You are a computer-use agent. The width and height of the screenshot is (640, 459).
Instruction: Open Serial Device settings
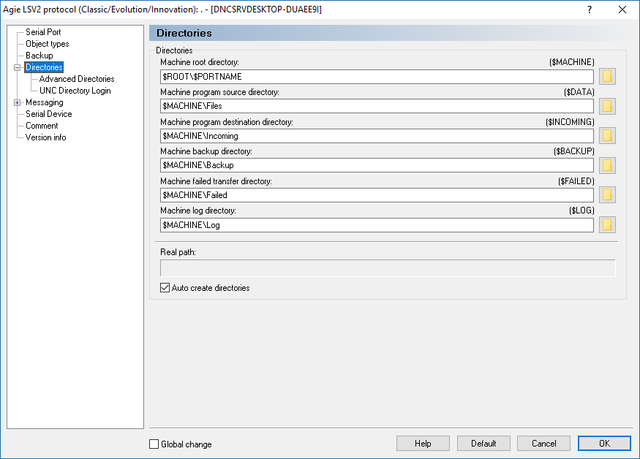[x=49, y=114]
